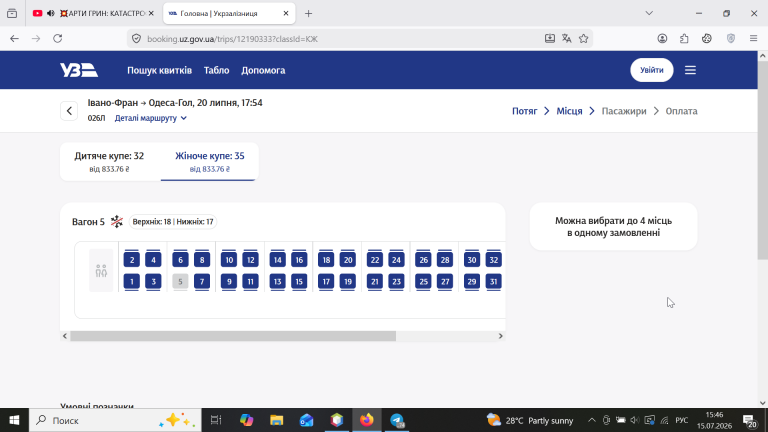Click browser Back navigation arrow
The width and height of the screenshot is (768, 432).
(14, 39)
